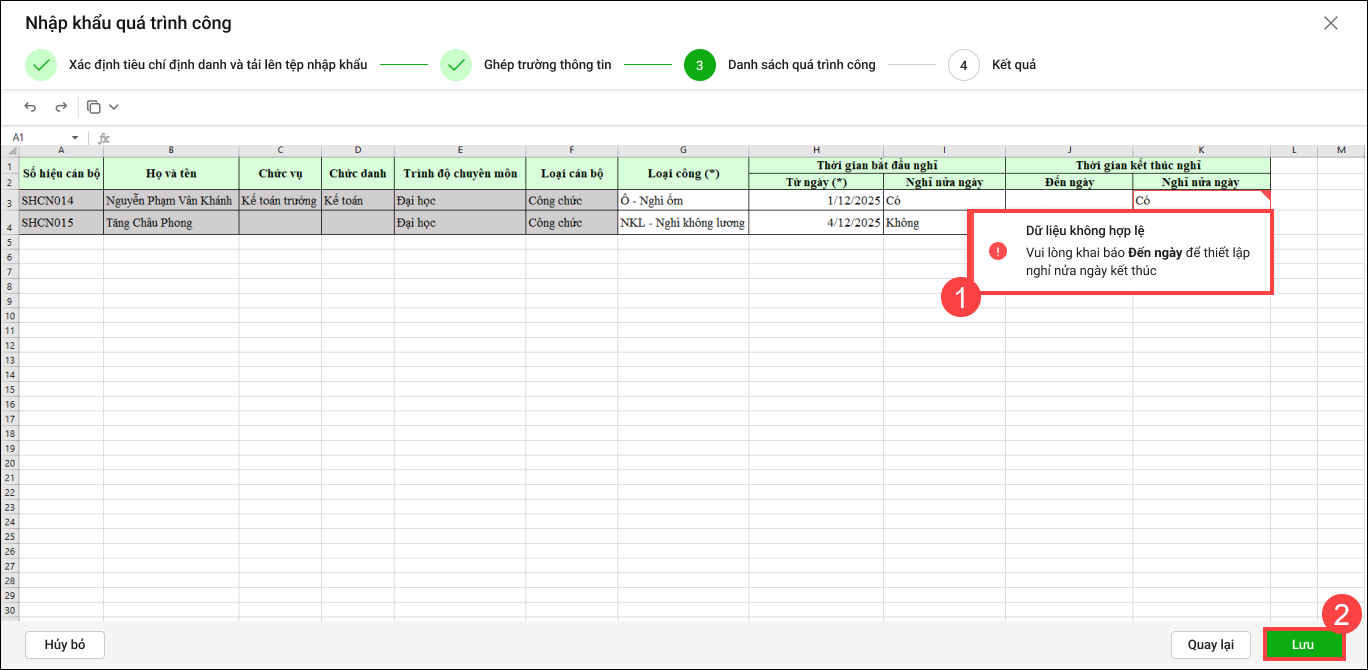1368x670 pixels.
Task: Click the undo arrow icon
Action: 30,107
